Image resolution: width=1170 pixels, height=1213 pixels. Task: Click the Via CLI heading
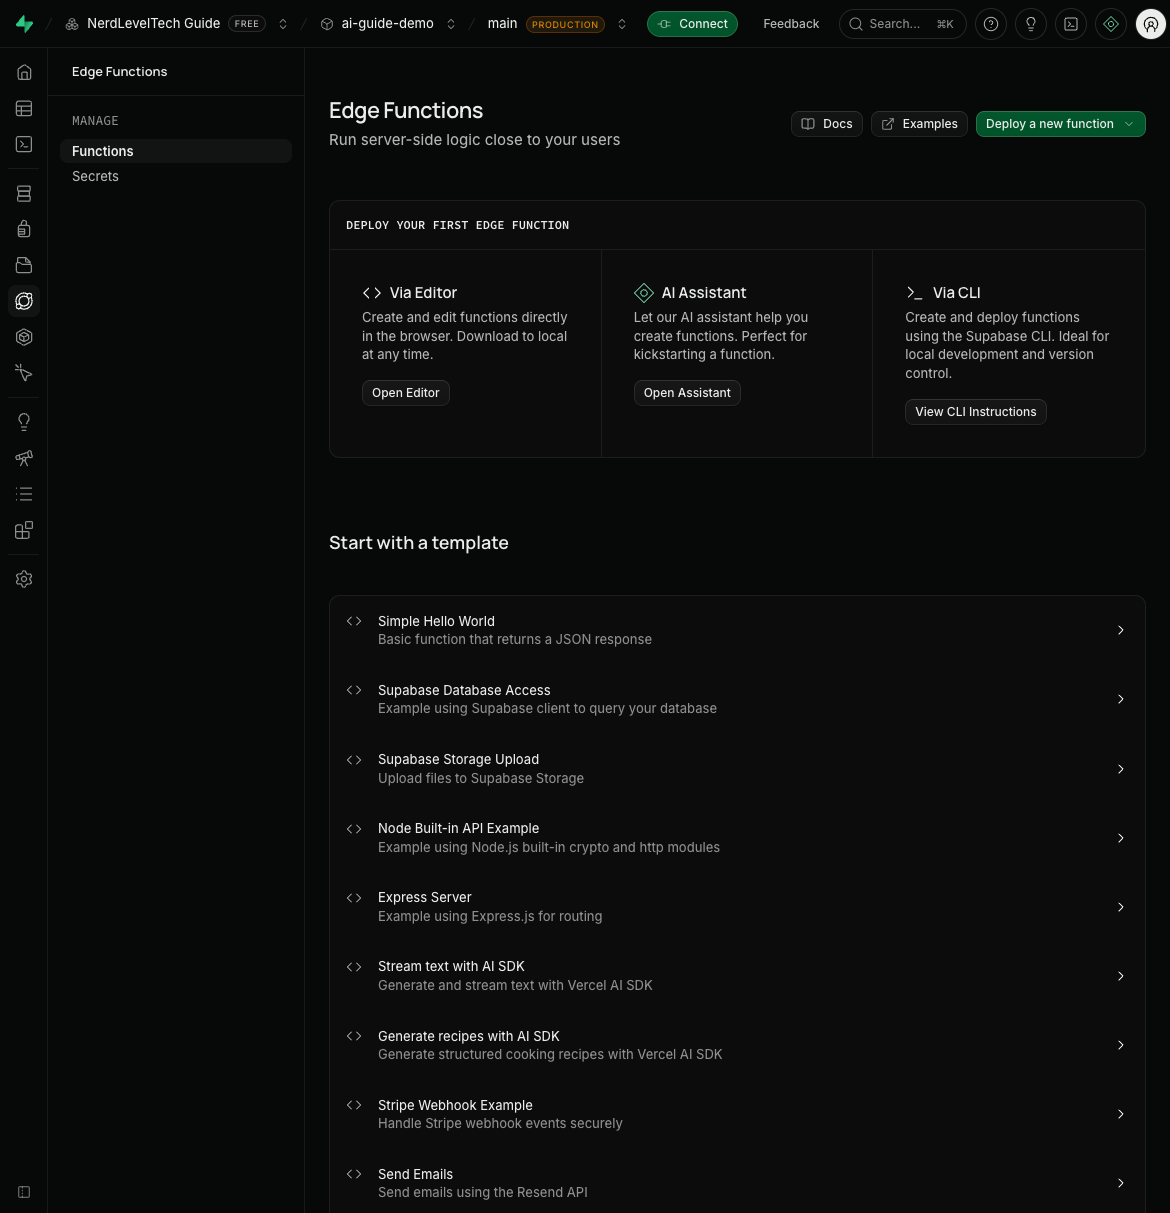pos(957,293)
